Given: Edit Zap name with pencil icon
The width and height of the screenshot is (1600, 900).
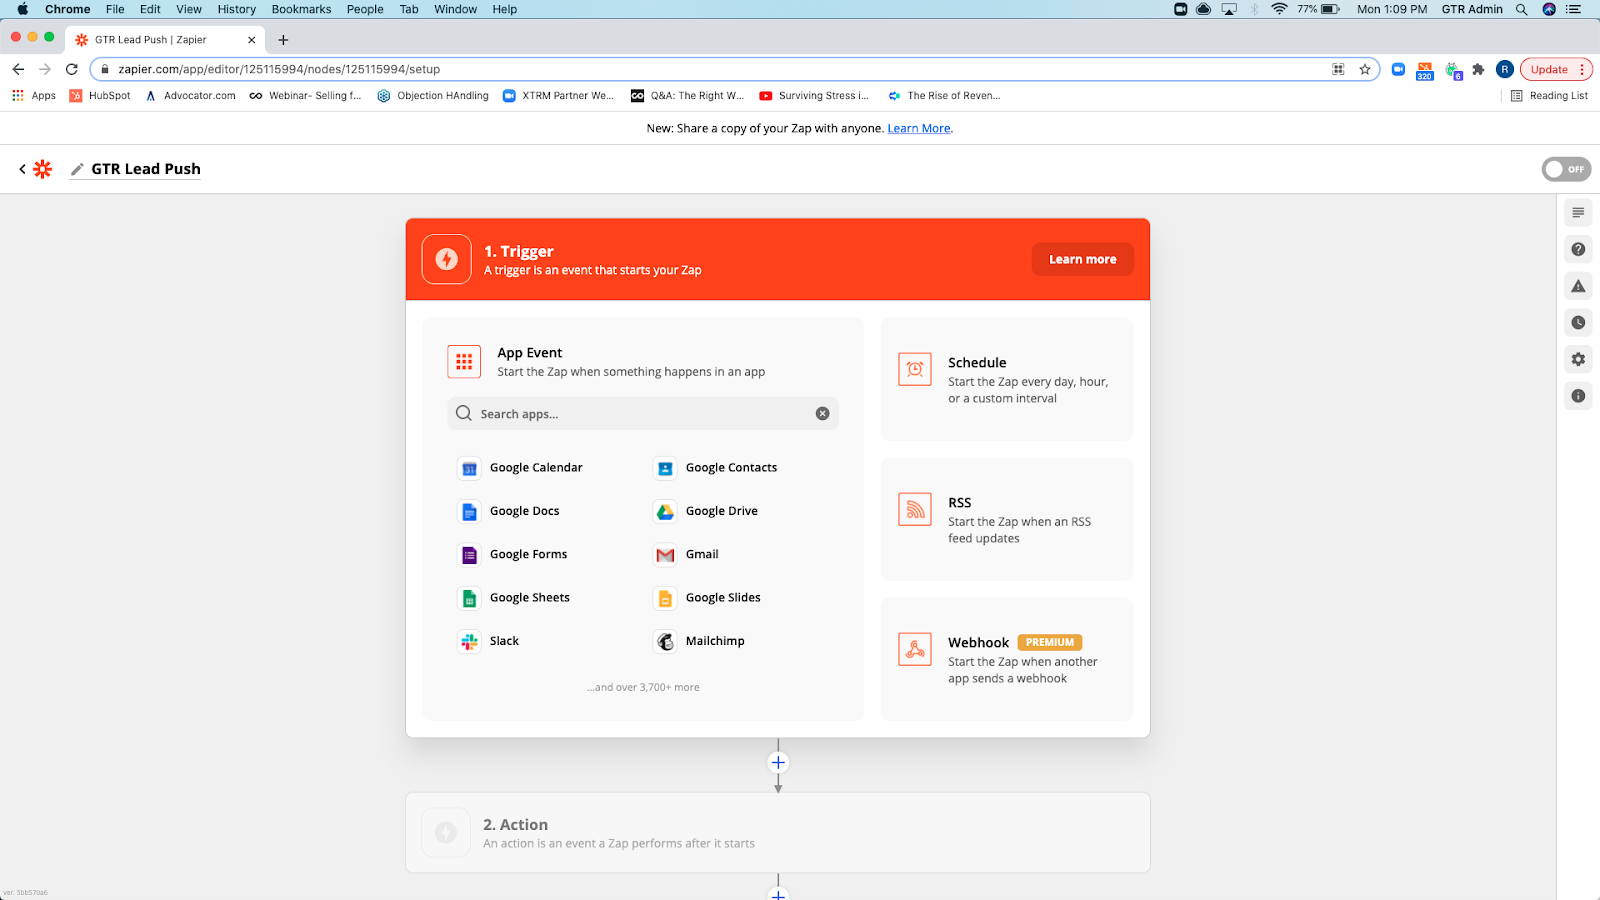Looking at the screenshot, I should (77, 169).
